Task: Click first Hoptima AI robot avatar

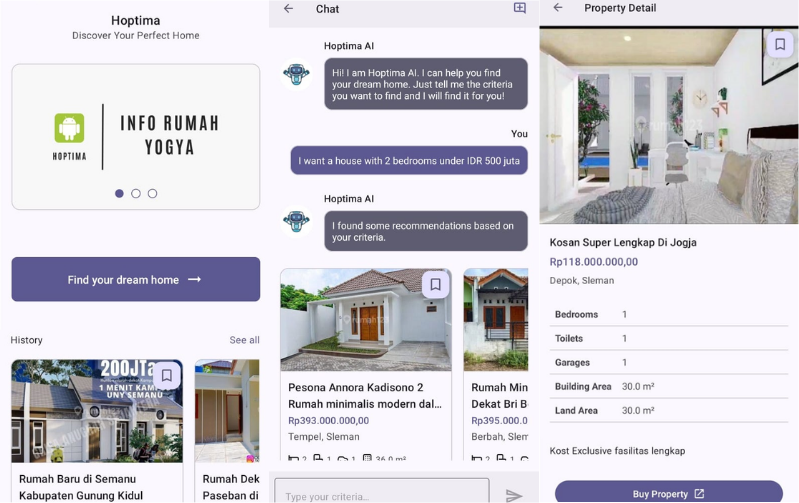Action: pyautogui.click(x=297, y=74)
